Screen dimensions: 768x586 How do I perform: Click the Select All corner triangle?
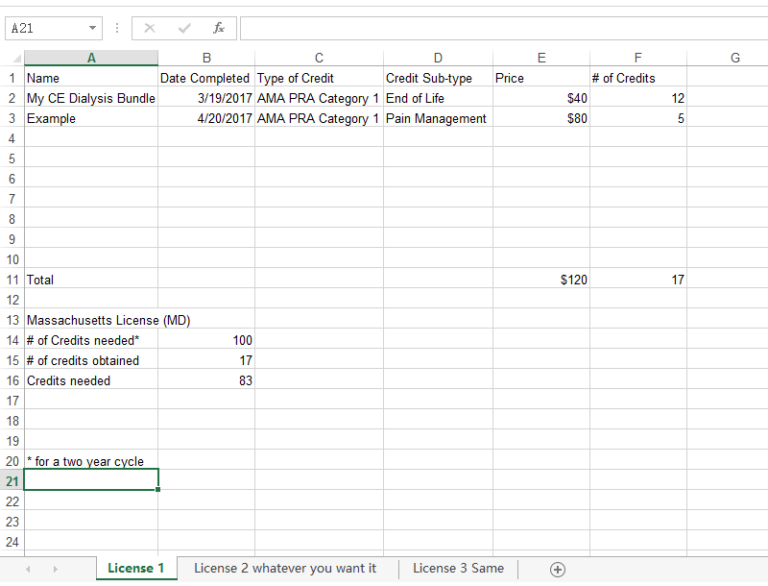click(15, 58)
